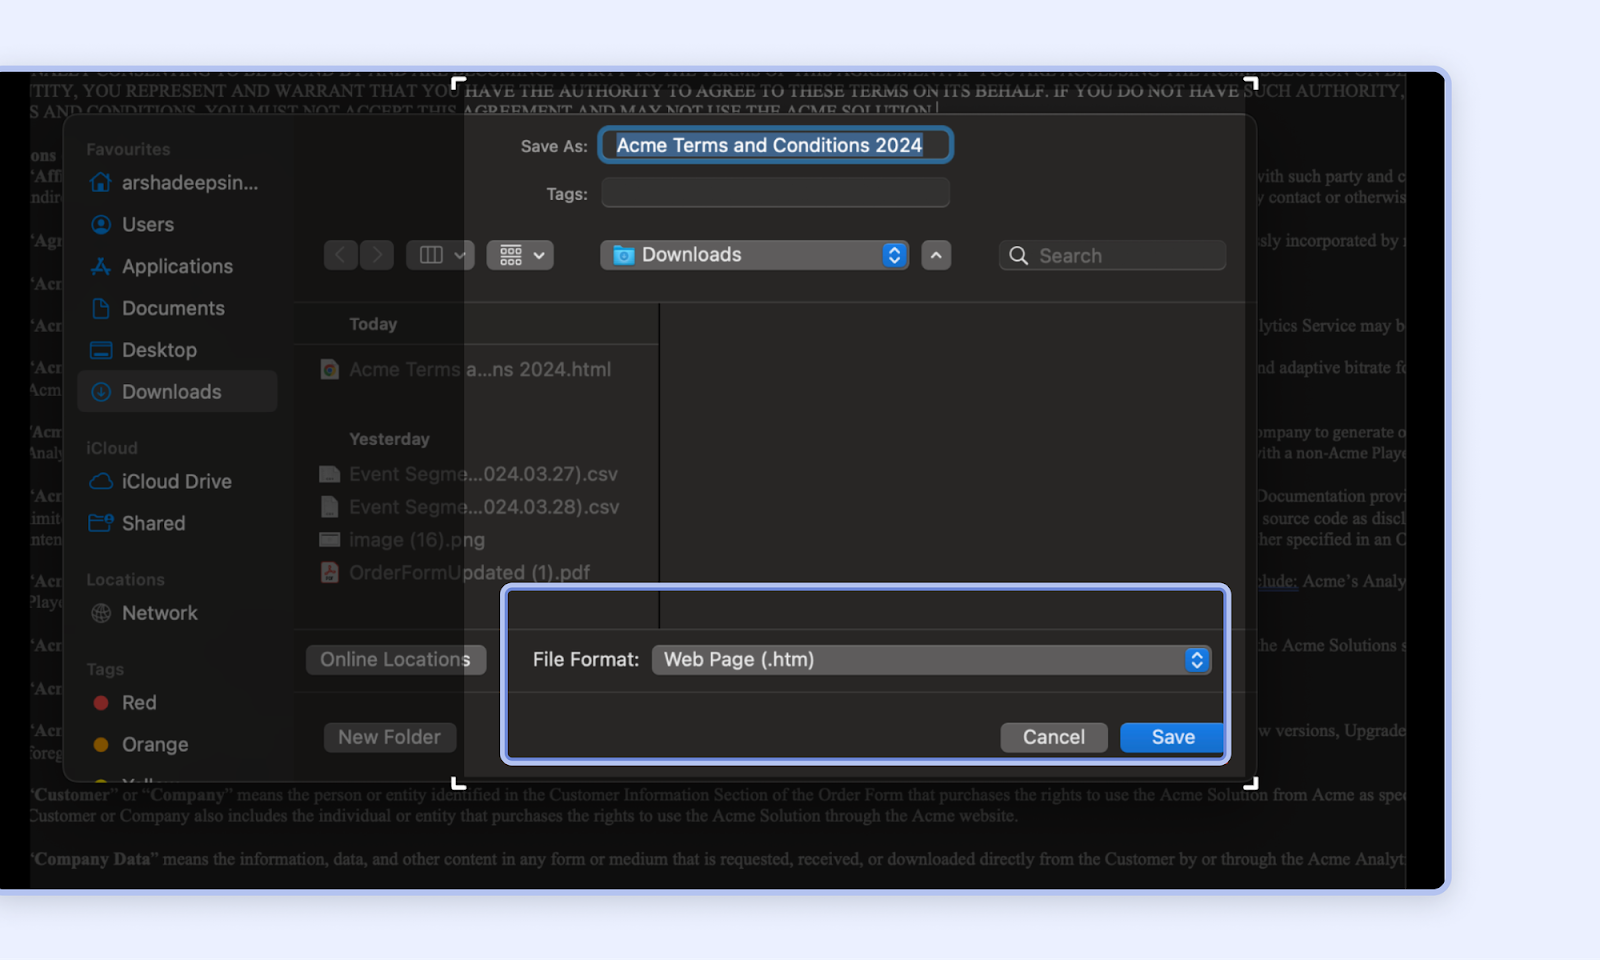Click the blue folder icon in Downloads popup
The width and height of the screenshot is (1600, 960).
[x=624, y=255]
